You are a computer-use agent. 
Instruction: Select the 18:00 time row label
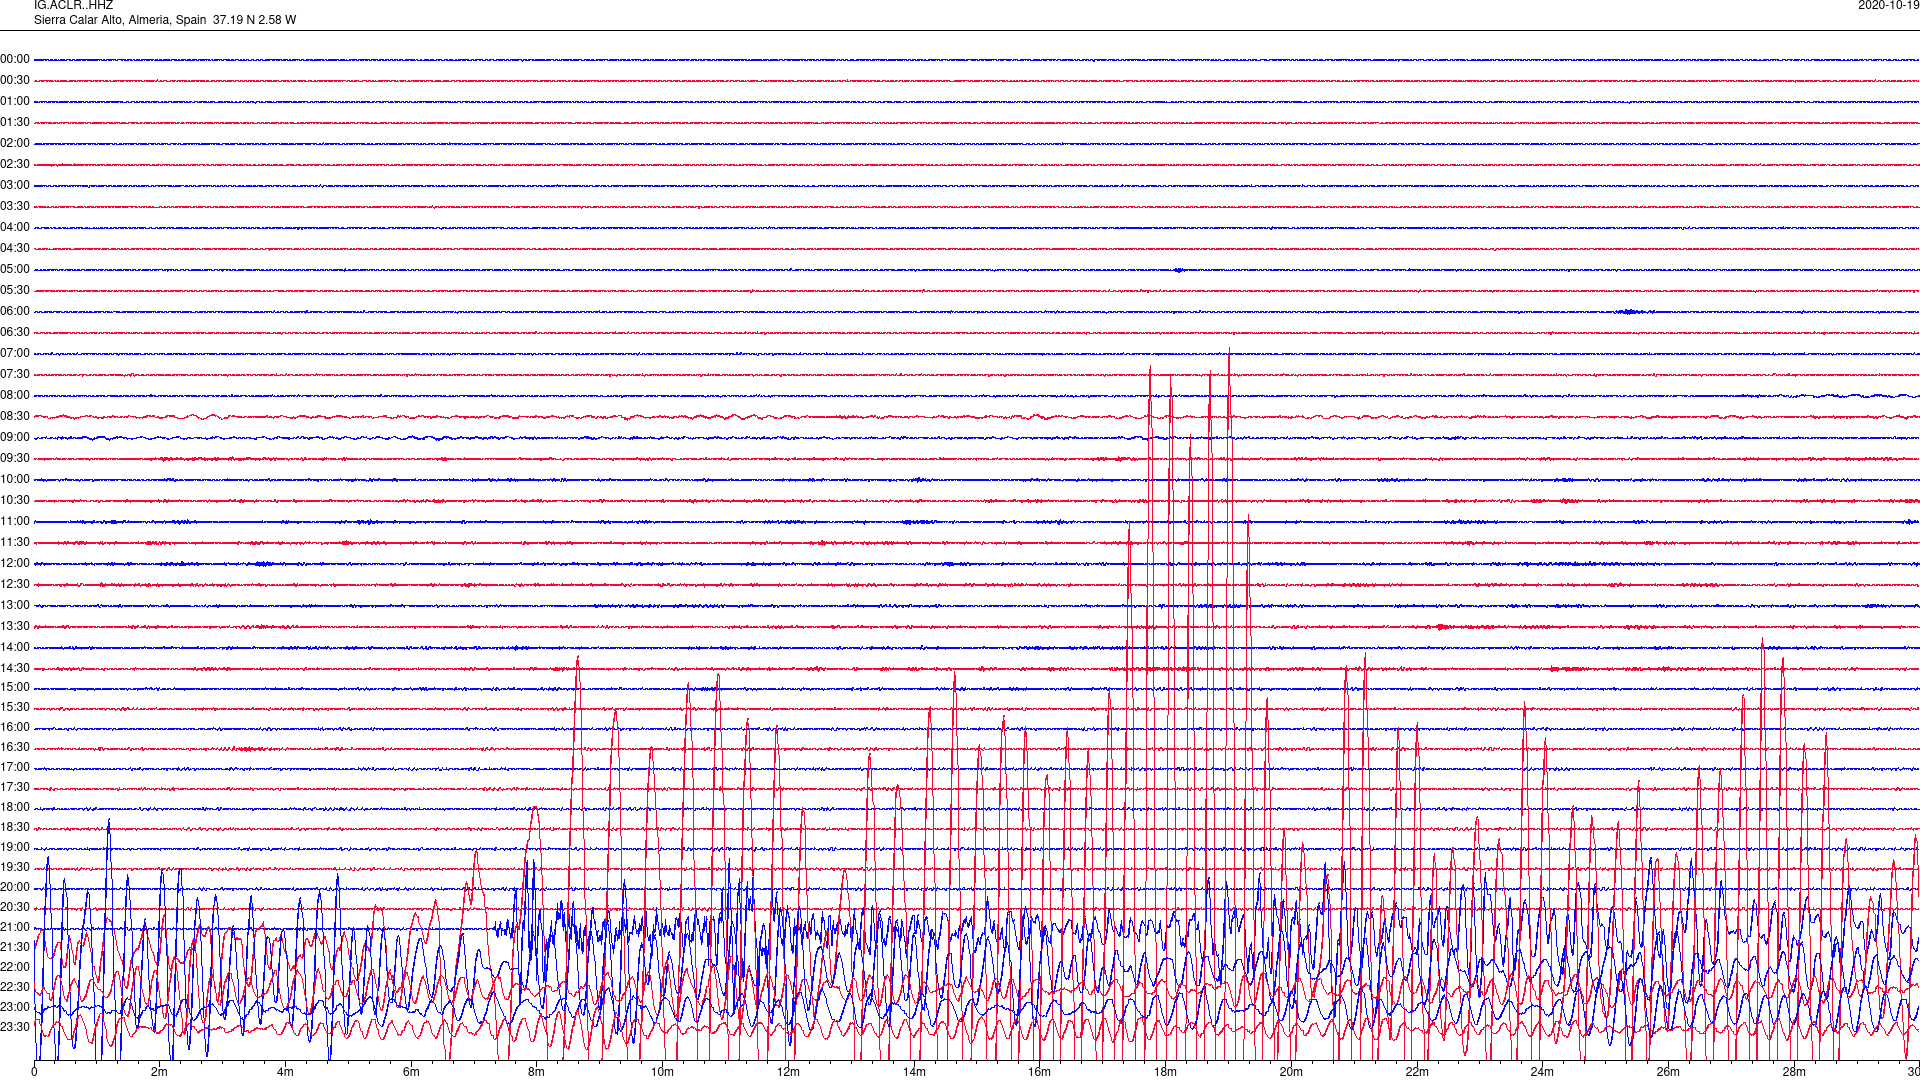(x=15, y=807)
